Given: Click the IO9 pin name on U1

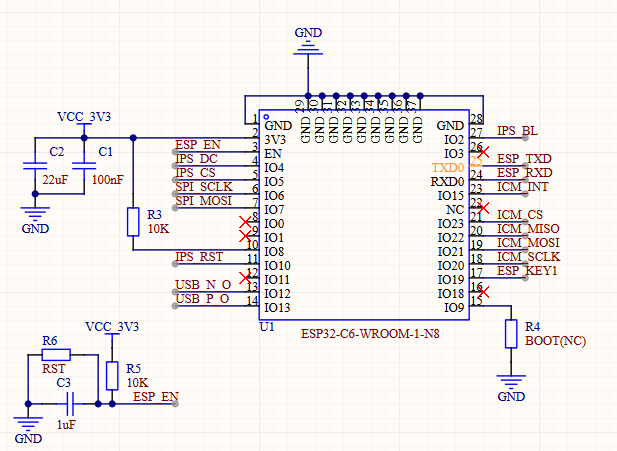Looking at the screenshot, I should pos(454,308).
